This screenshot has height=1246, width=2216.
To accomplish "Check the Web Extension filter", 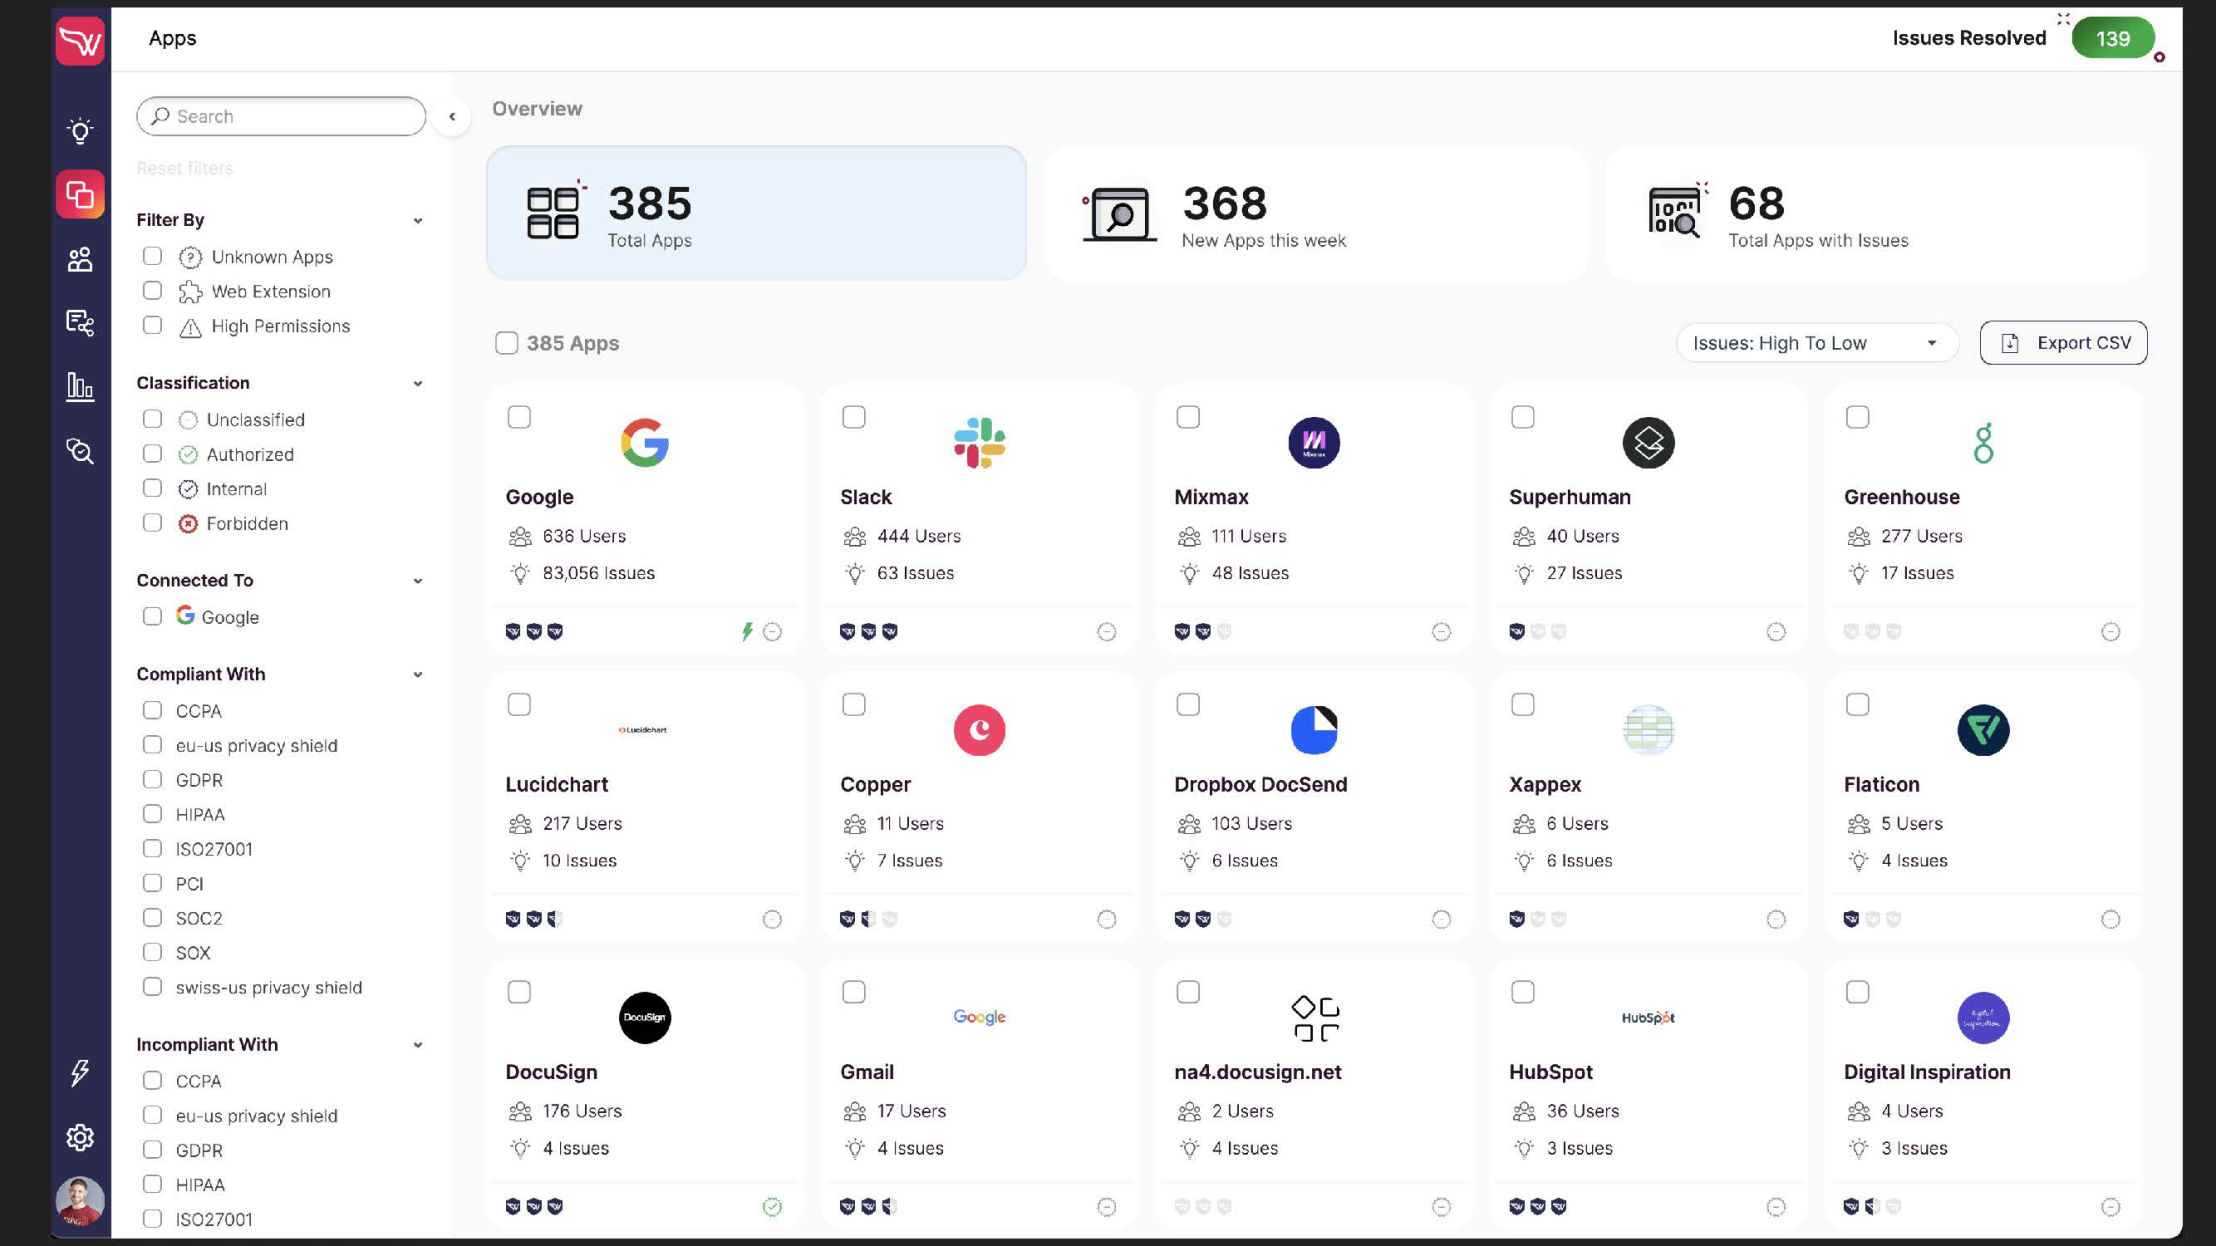I will tap(152, 290).
